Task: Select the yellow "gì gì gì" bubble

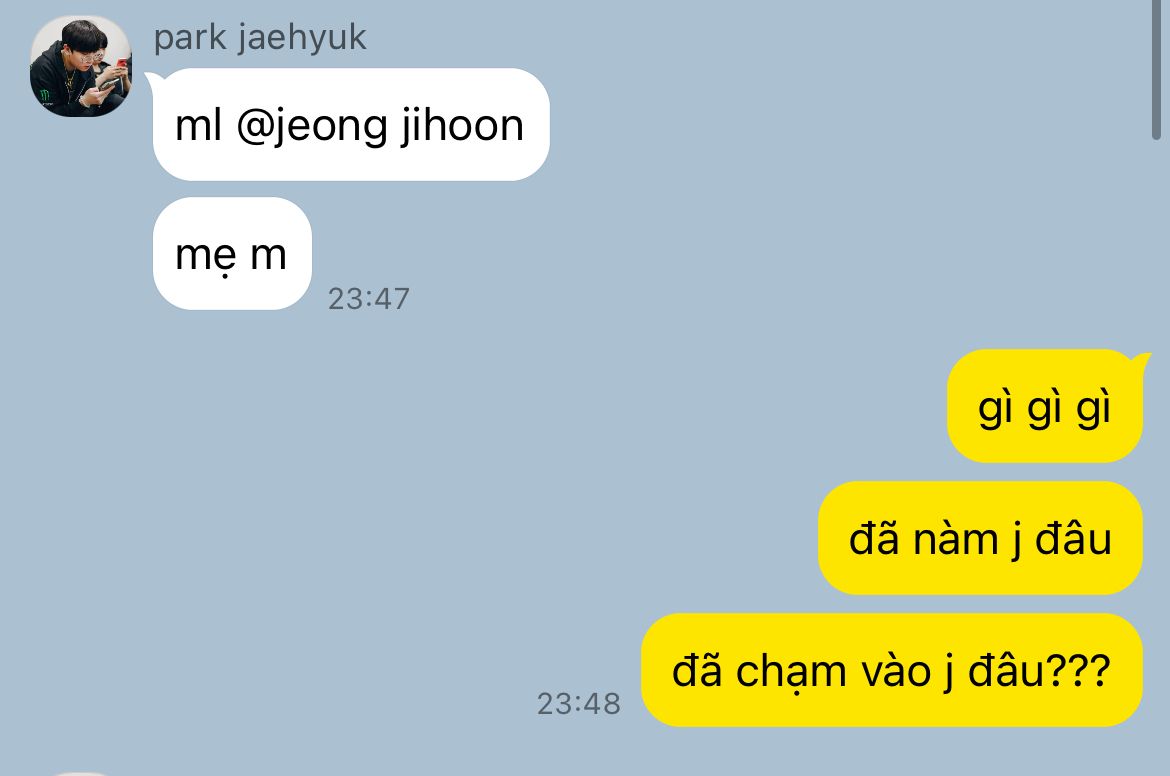Action: click(1045, 406)
